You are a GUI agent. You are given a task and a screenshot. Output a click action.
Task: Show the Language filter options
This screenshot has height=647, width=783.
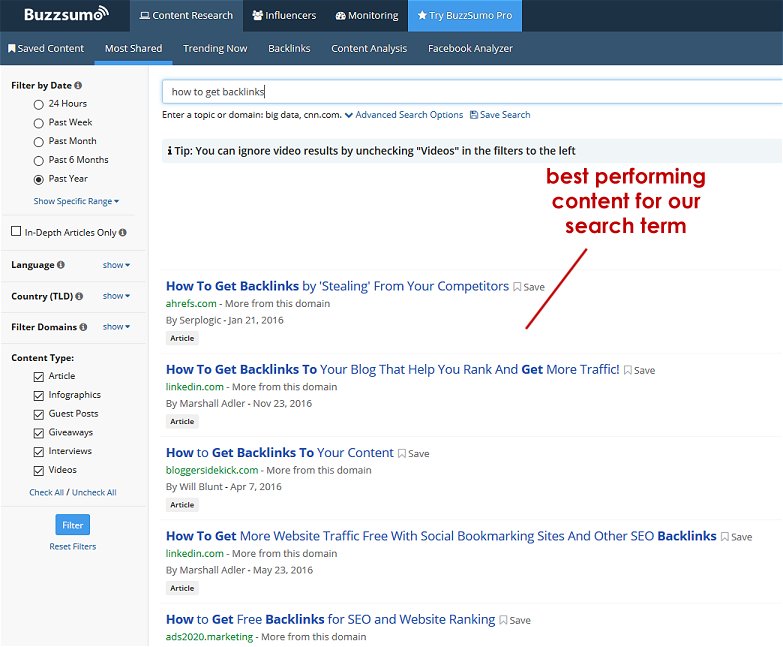tap(116, 265)
